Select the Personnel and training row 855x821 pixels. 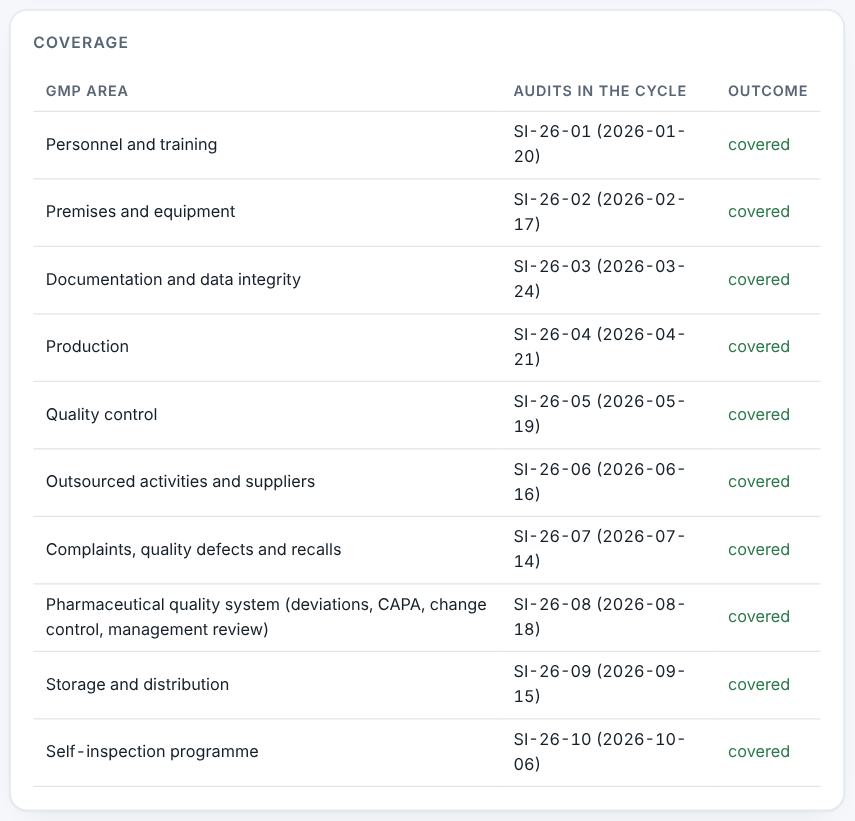pyautogui.click(x=426, y=145)
